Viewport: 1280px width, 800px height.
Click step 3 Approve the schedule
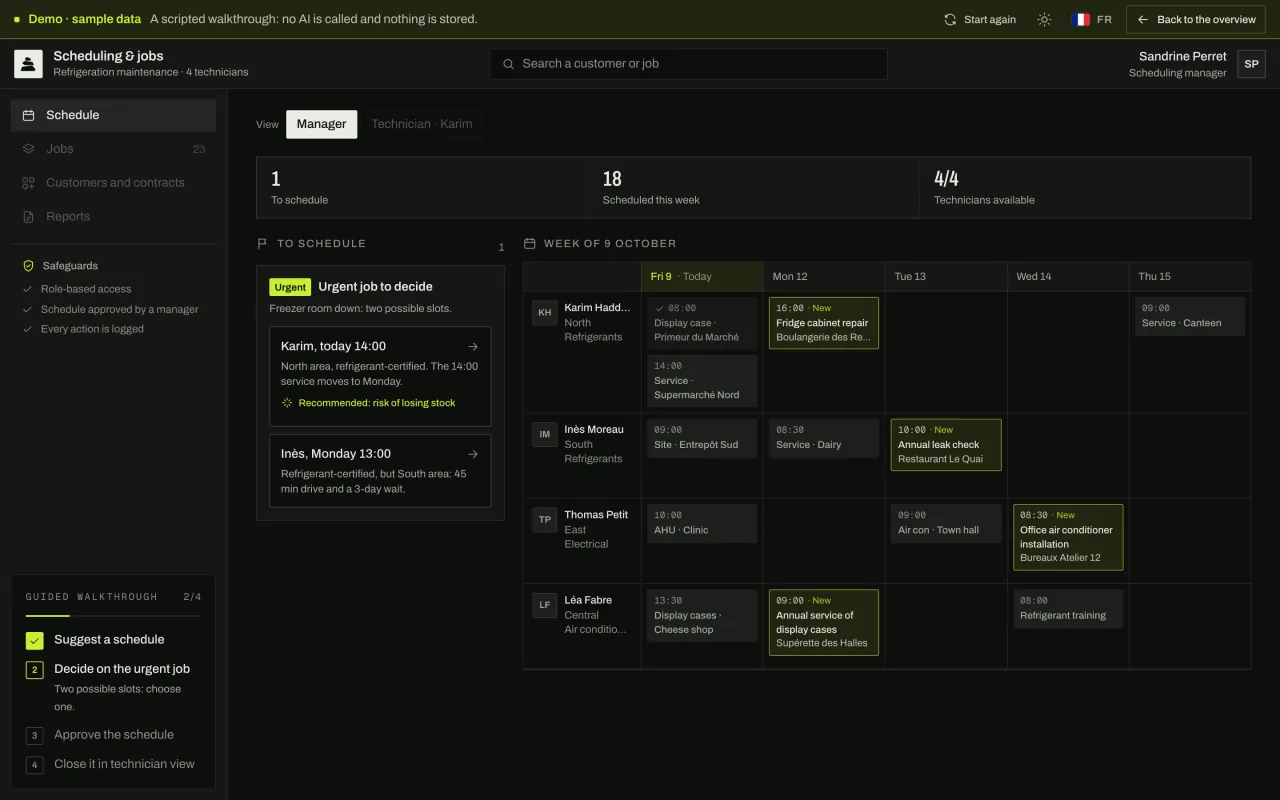pos(113,735)
